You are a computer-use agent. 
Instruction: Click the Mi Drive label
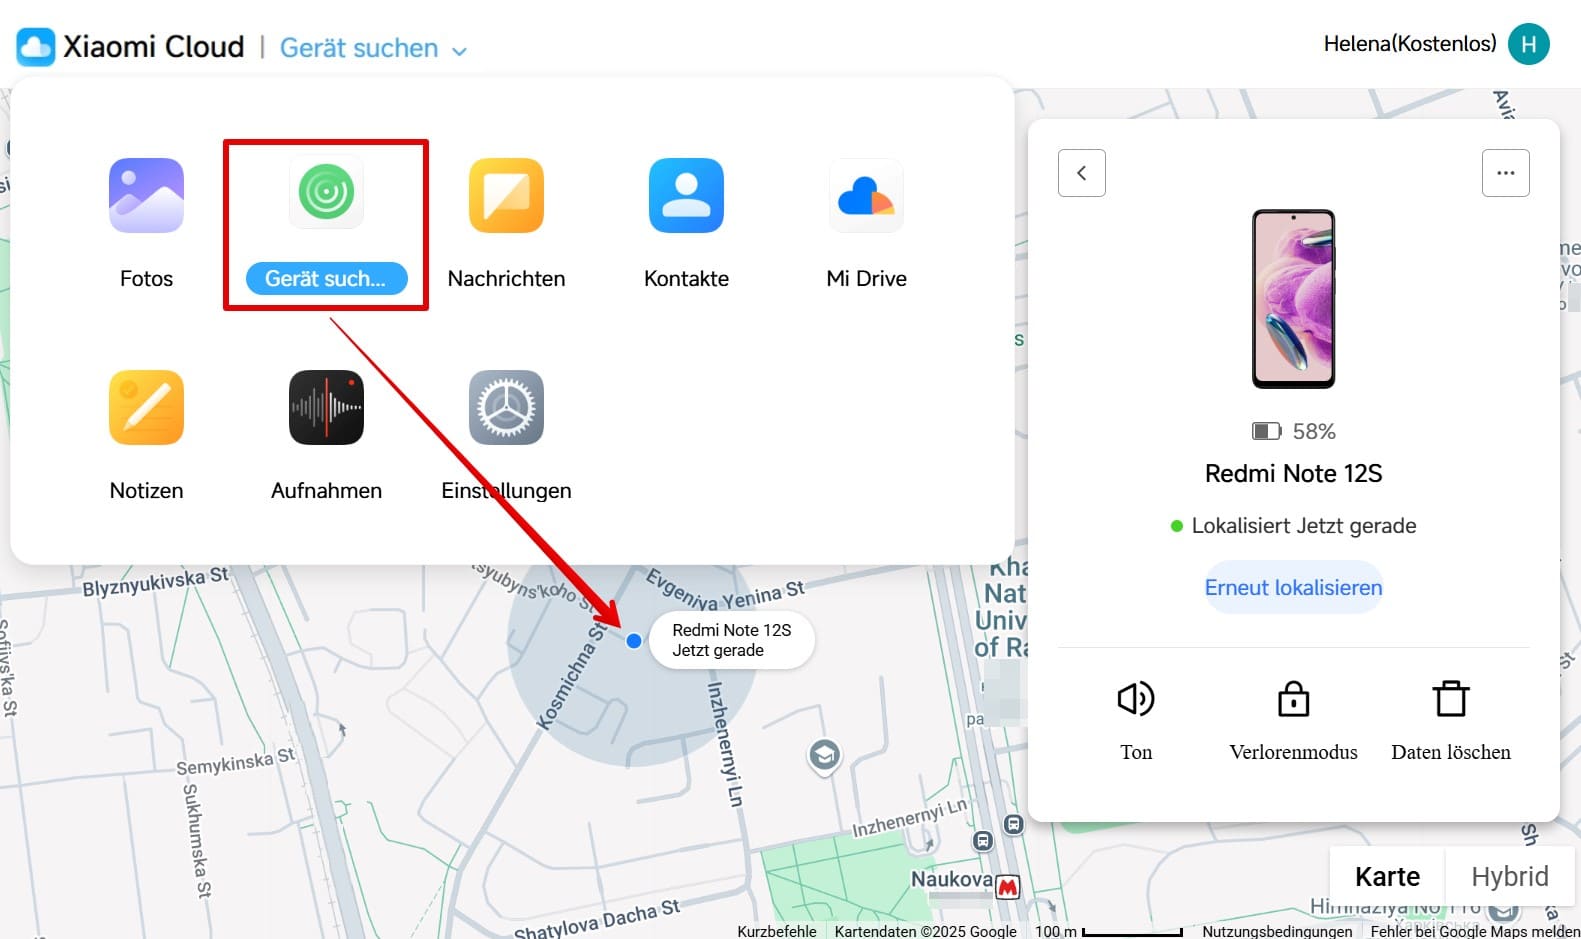click(866, 279)
